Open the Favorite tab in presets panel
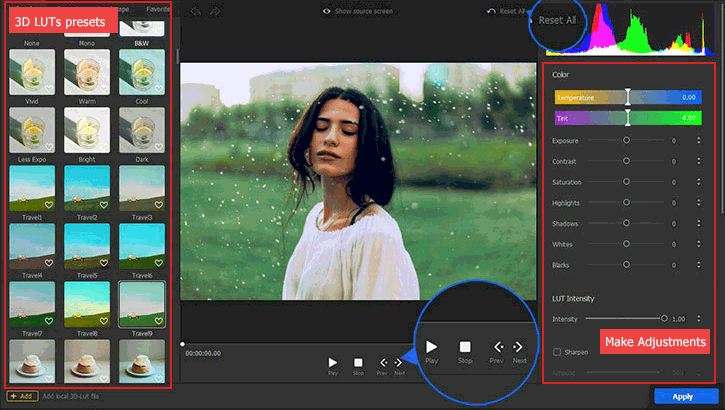The height and width of the screenshot is (410, 725). click(158, 9)
